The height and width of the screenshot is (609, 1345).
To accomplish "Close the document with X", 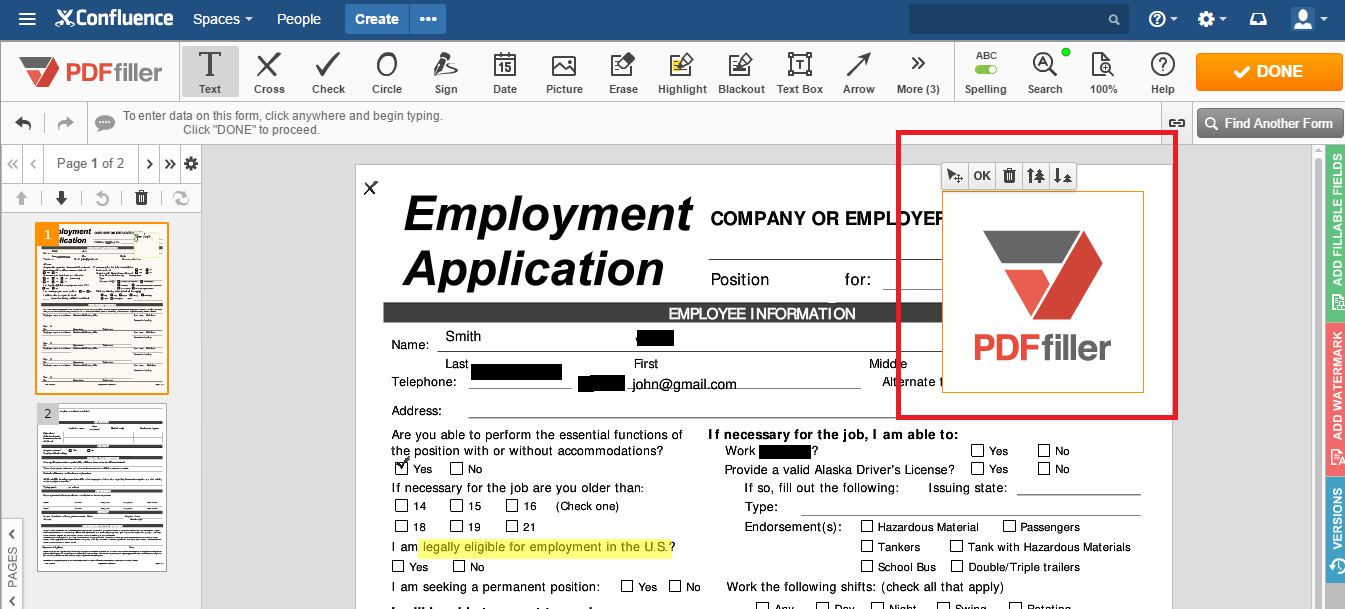I will [x=370, y=187].
